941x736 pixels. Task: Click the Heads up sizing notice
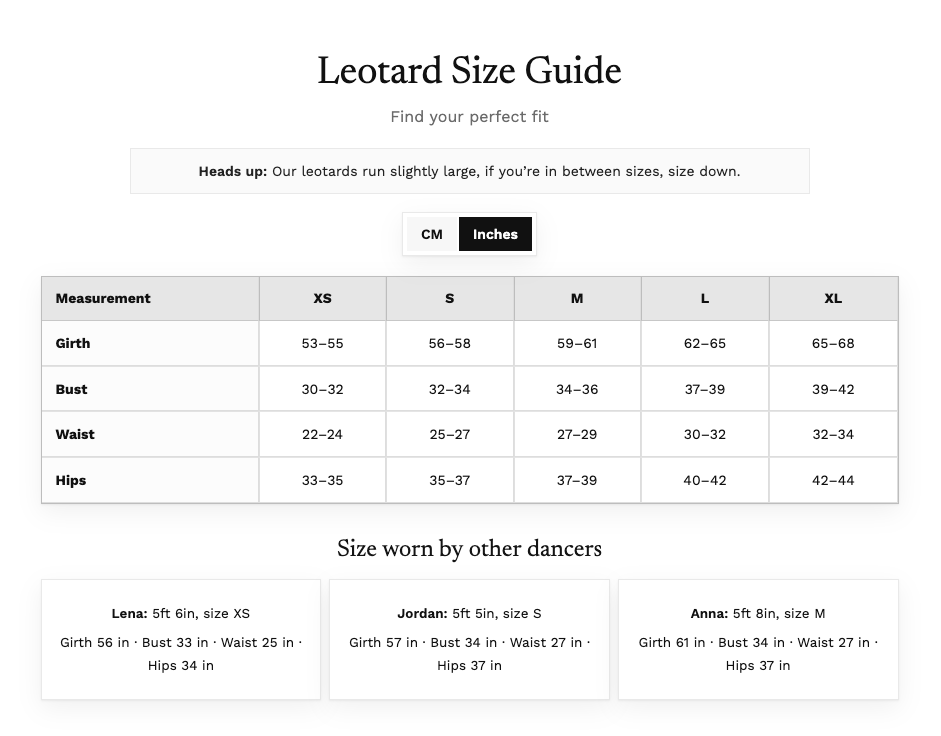click(x=469, y=171)
